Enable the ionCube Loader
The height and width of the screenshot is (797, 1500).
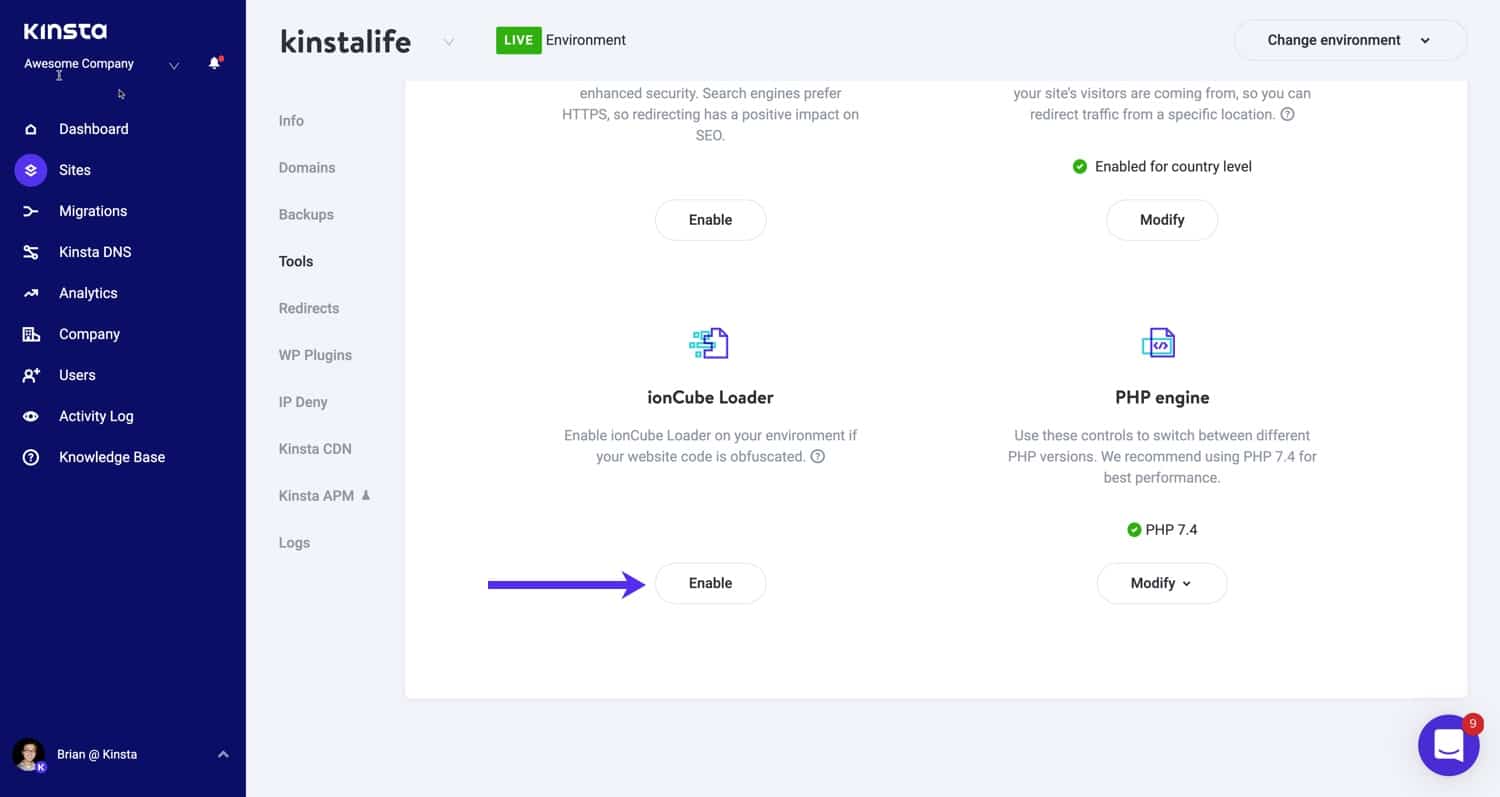pyautogui.click(x=710, y=583)
